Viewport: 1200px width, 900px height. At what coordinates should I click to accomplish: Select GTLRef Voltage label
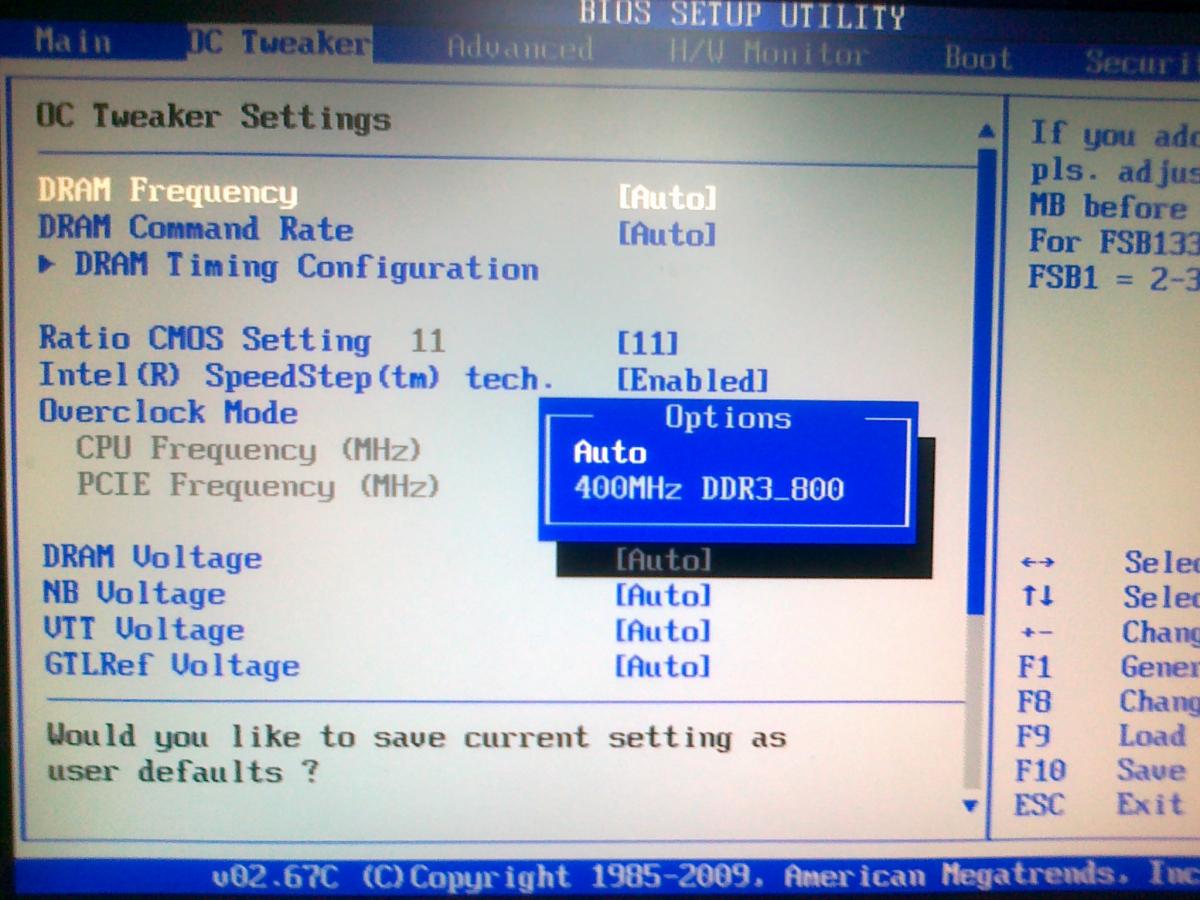click(171, 665)
